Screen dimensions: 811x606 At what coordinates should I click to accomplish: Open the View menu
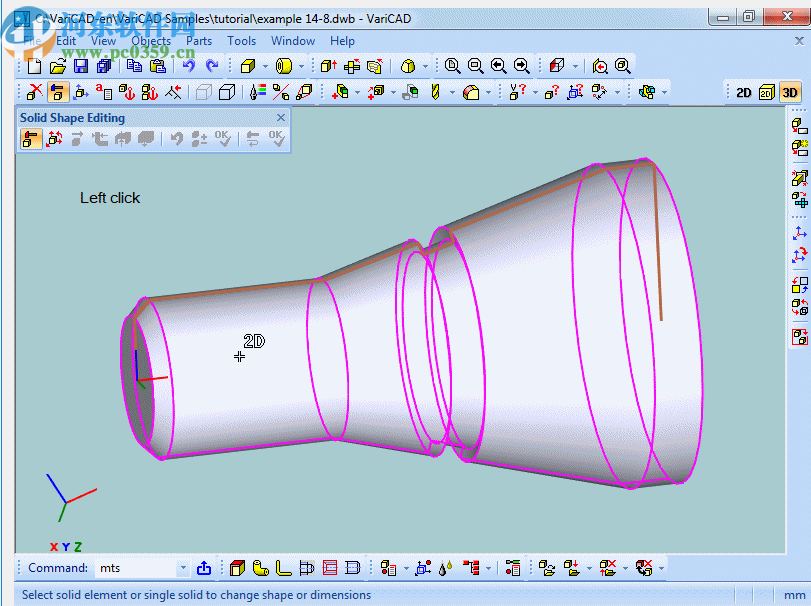(x=103, y=41)
